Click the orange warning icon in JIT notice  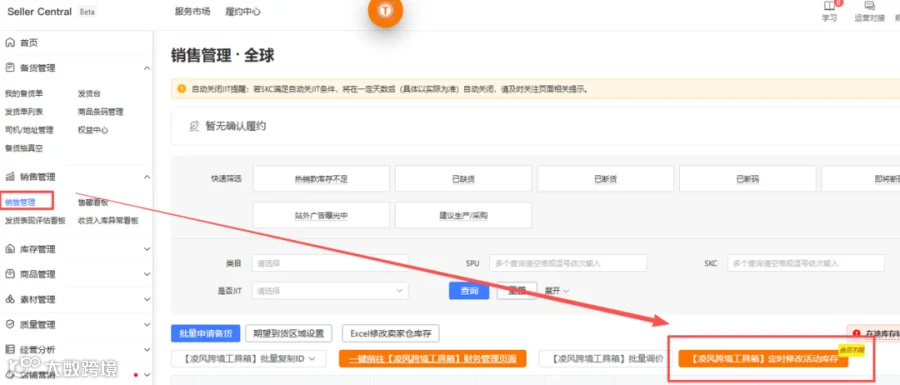click(181, 89)
